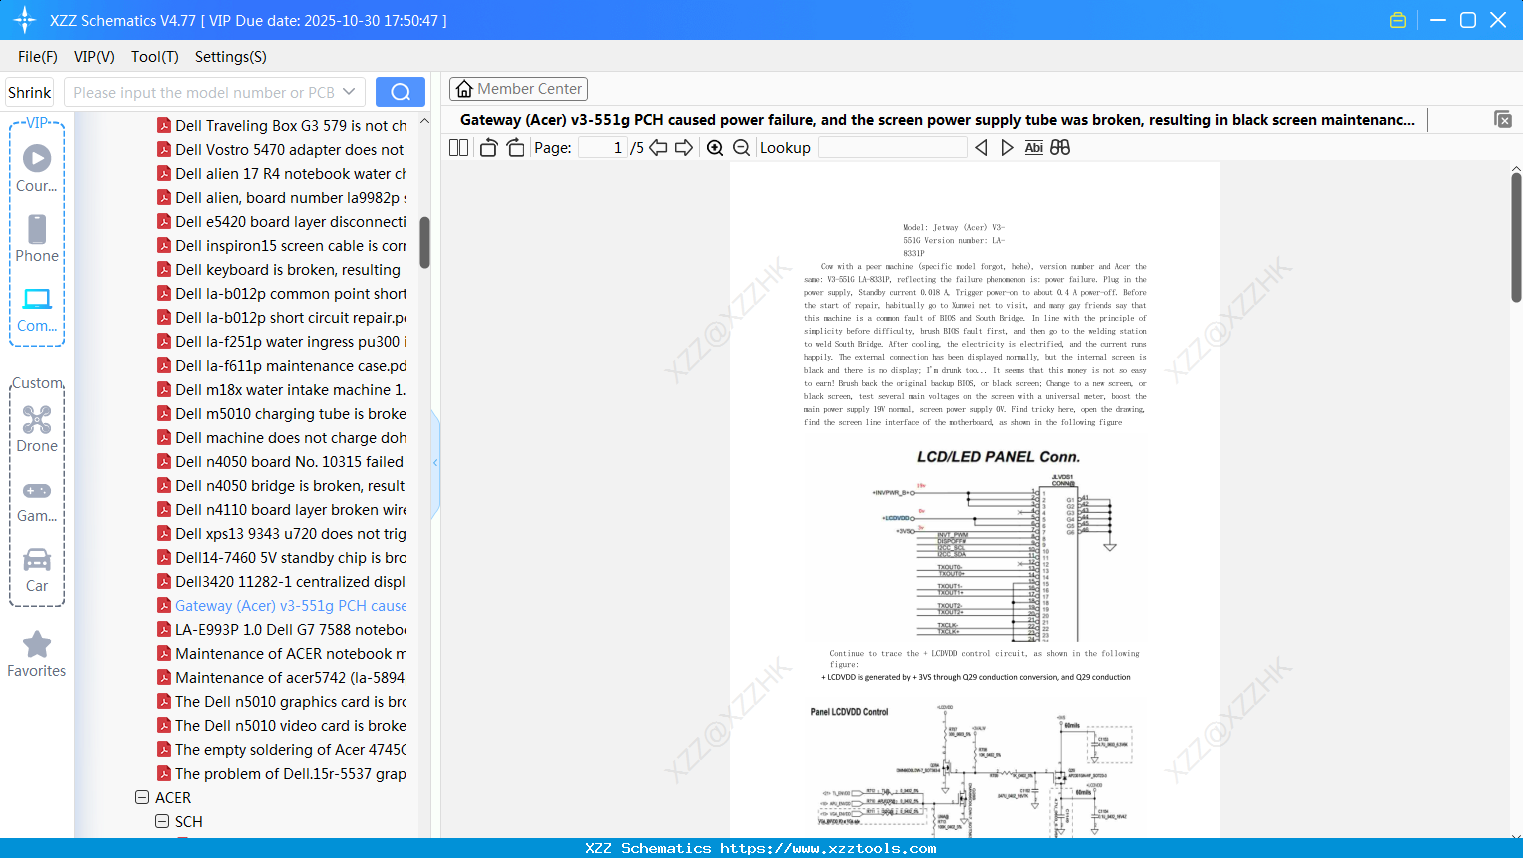
Task: Open 'Dell e5420 board layer disconnection' file
Action: pos(290,221)
